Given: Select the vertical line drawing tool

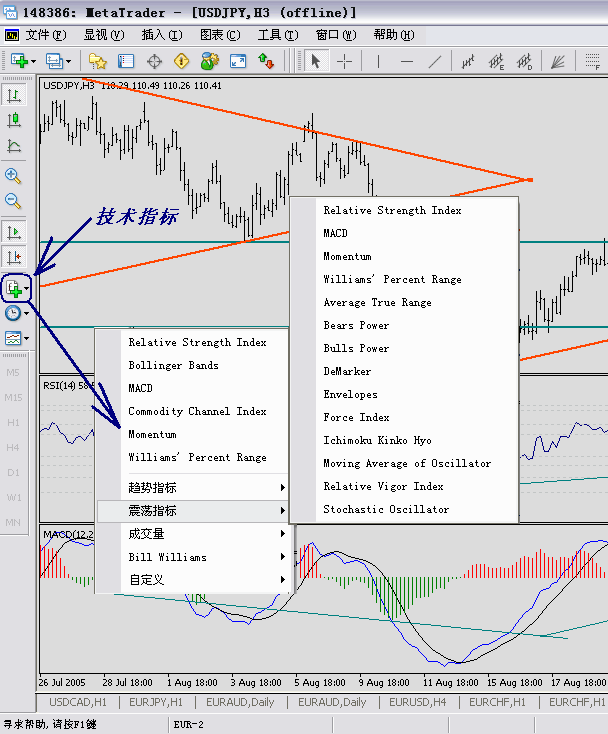Looking at the screenshot, I should click(x=378, y=61).
